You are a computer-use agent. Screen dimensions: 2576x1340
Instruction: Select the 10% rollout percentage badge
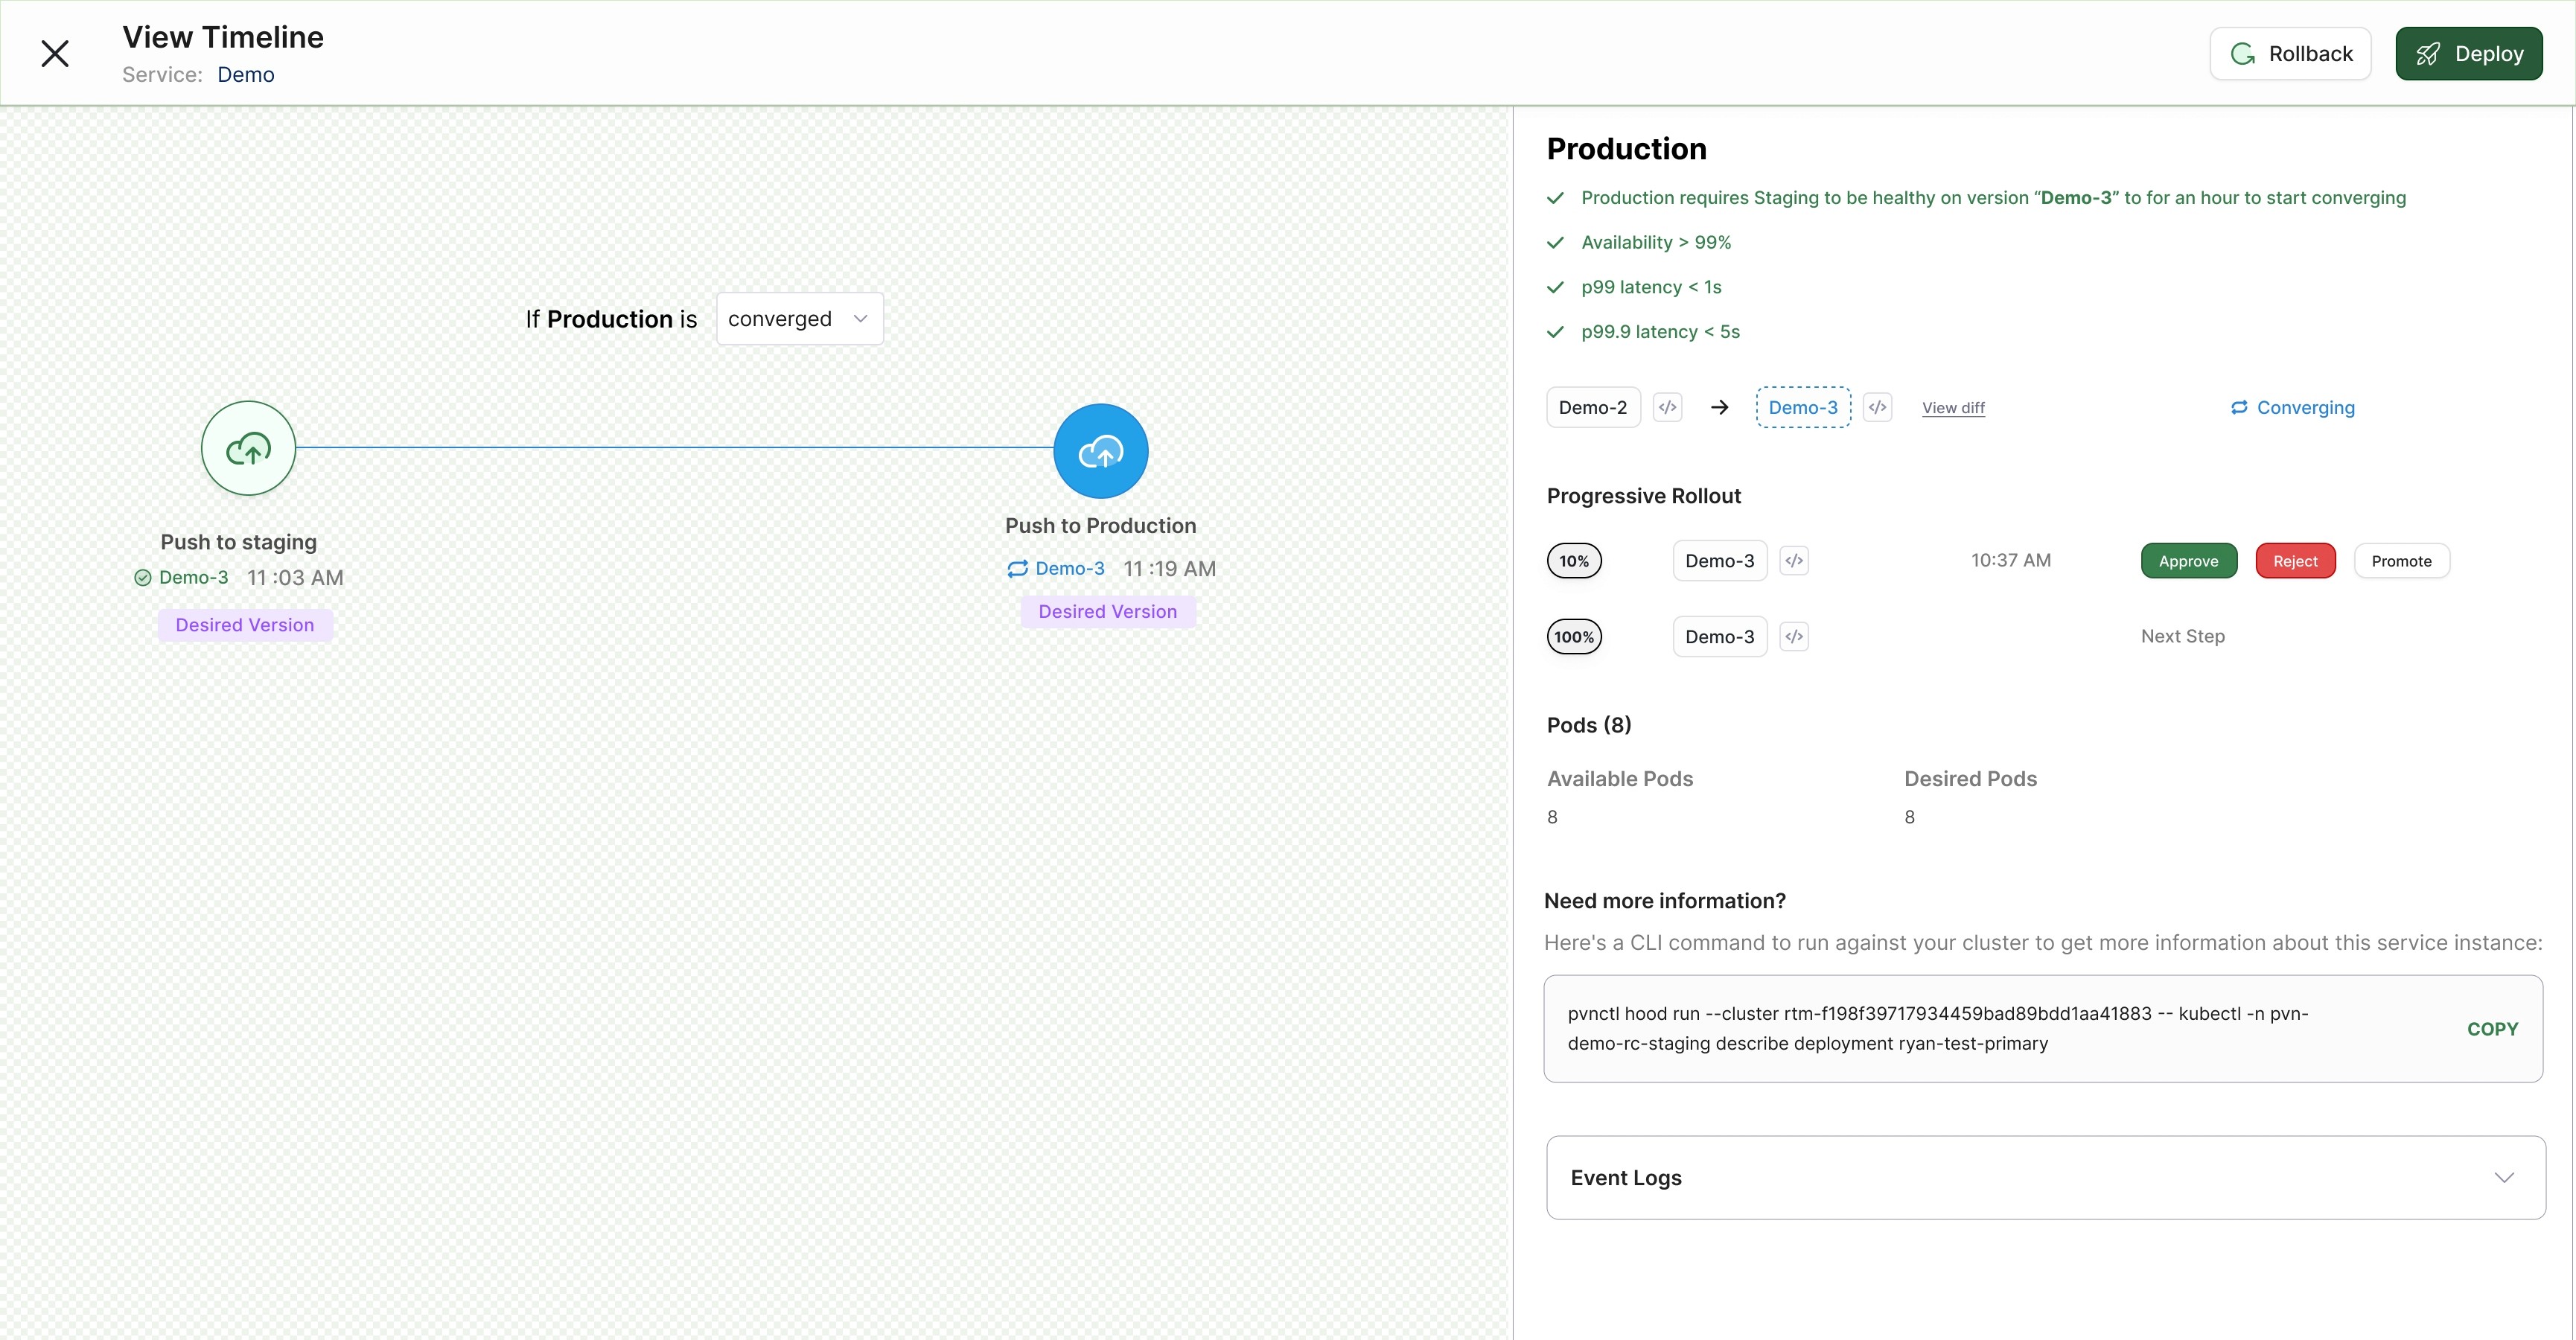(x=1574, y=561)
